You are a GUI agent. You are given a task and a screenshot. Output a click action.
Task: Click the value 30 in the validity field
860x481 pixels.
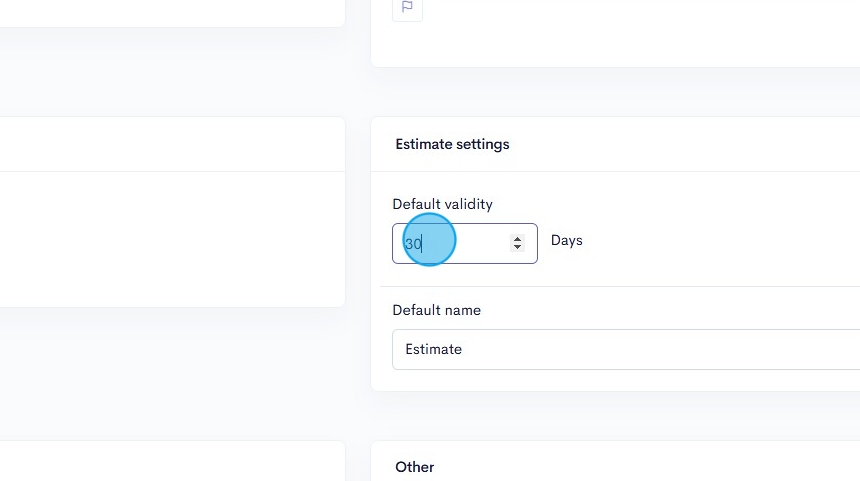click(413, 243)
